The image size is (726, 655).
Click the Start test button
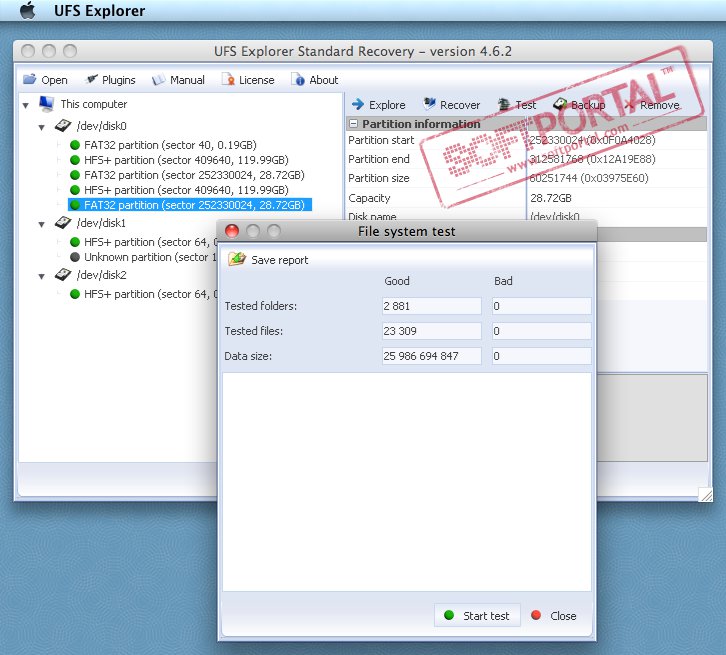pyautogui.click(x=477, y=615)
